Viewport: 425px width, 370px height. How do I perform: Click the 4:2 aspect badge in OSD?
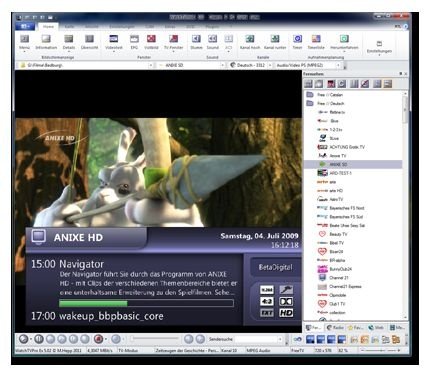click(267, 301)
